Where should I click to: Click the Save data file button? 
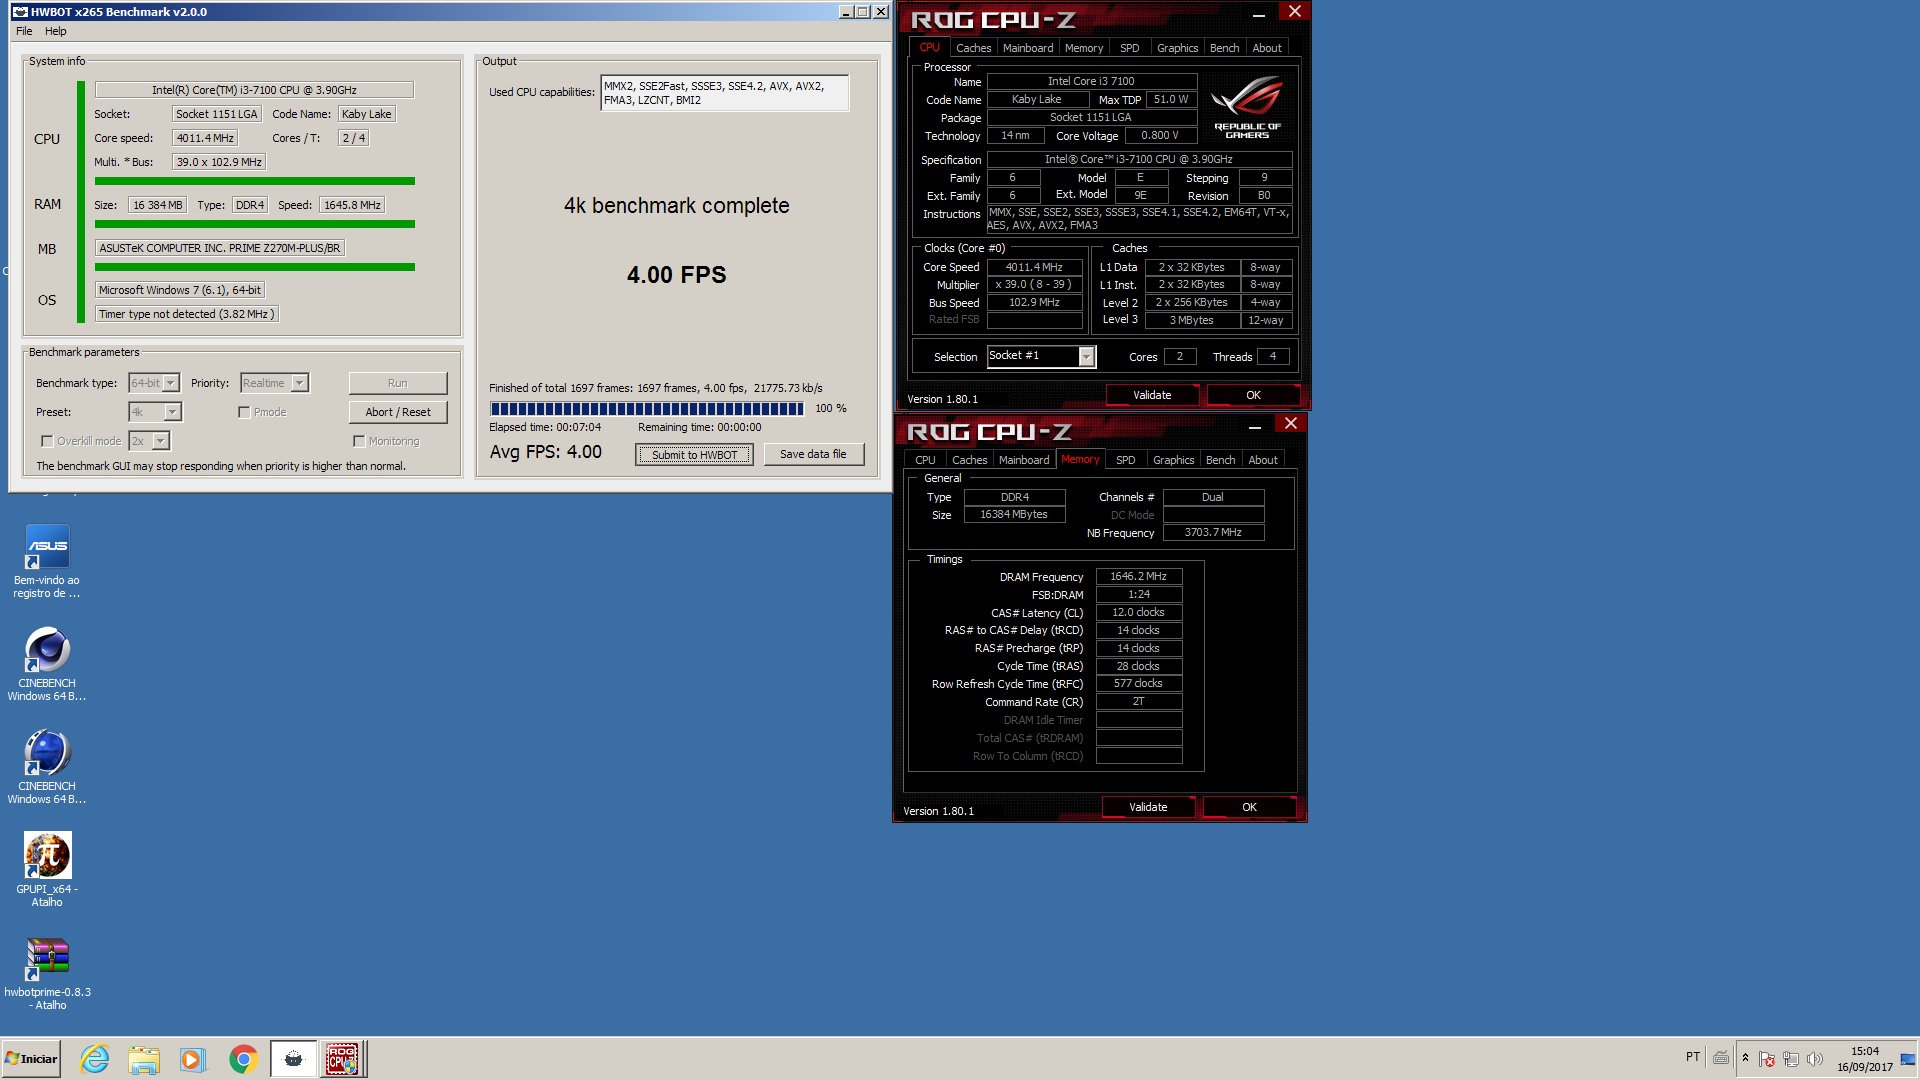[x=813, y=454]
